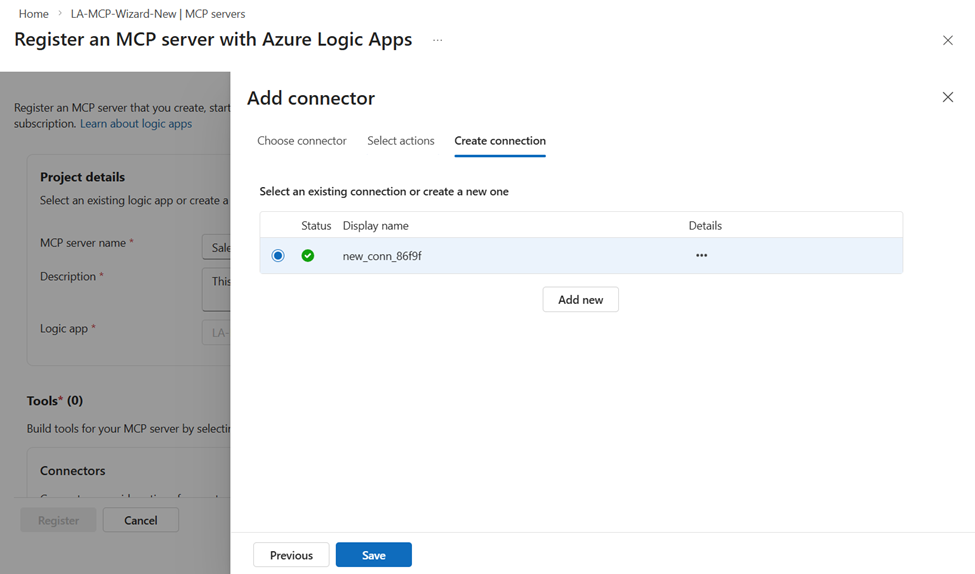Save the connector configuration
Screen dimensions: 975x574
pos(374,555)
